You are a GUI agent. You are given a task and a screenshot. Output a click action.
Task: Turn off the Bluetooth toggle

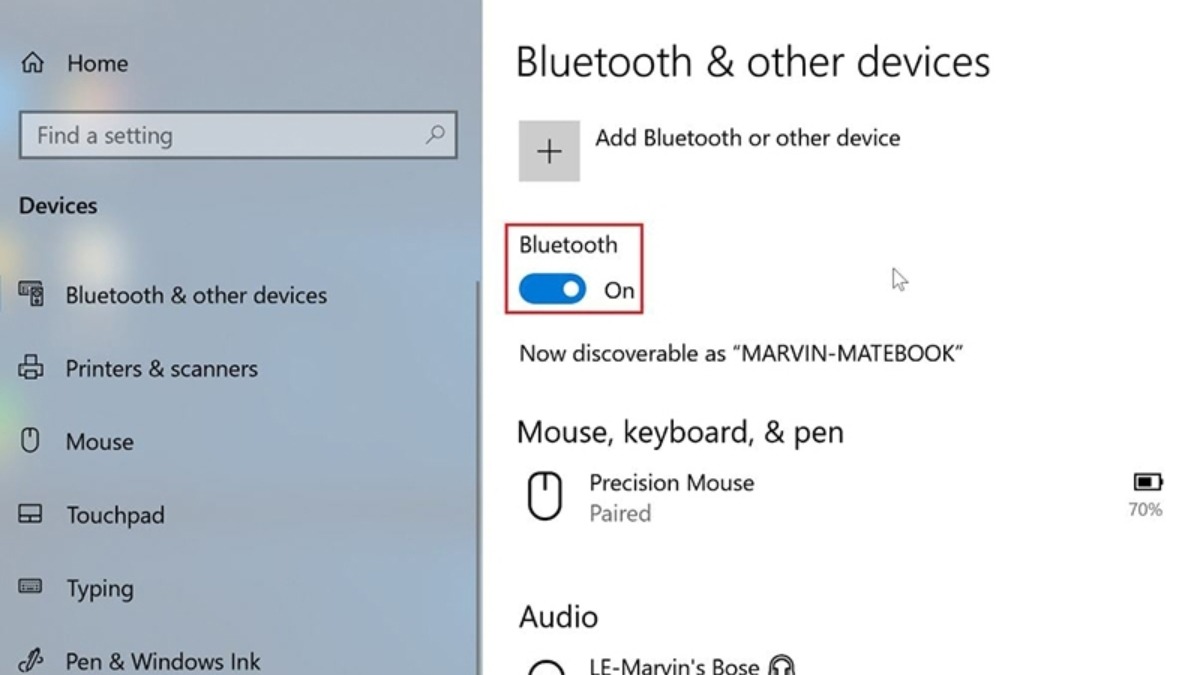(552, 290)
